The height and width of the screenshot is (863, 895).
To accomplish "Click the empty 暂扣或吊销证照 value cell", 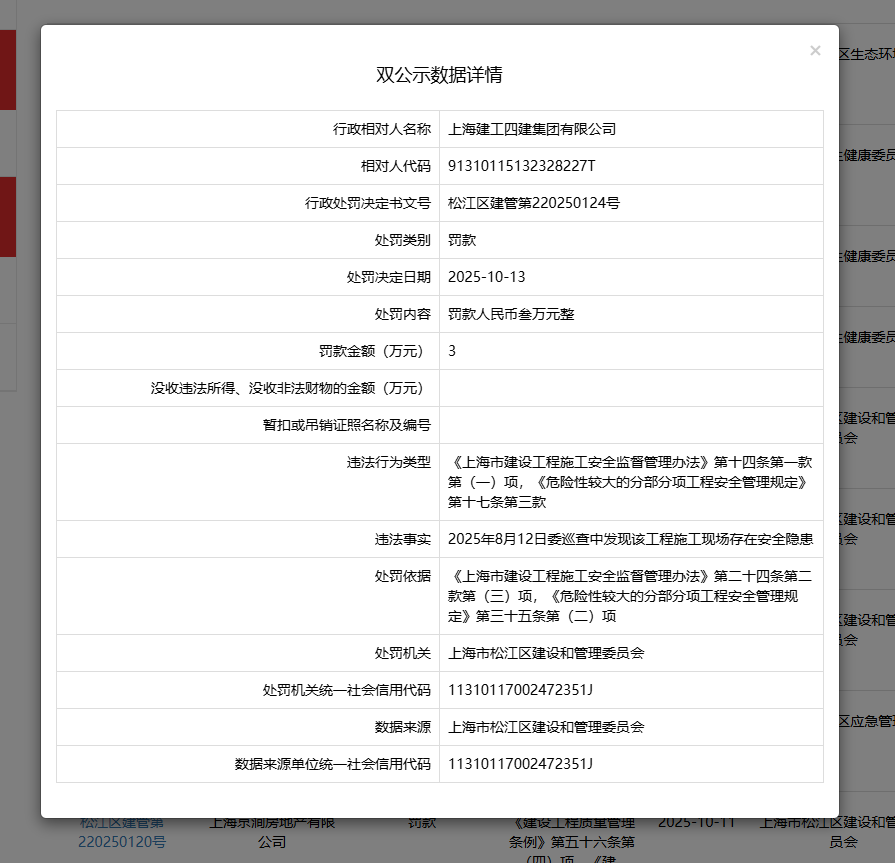I will click(630, 425).
